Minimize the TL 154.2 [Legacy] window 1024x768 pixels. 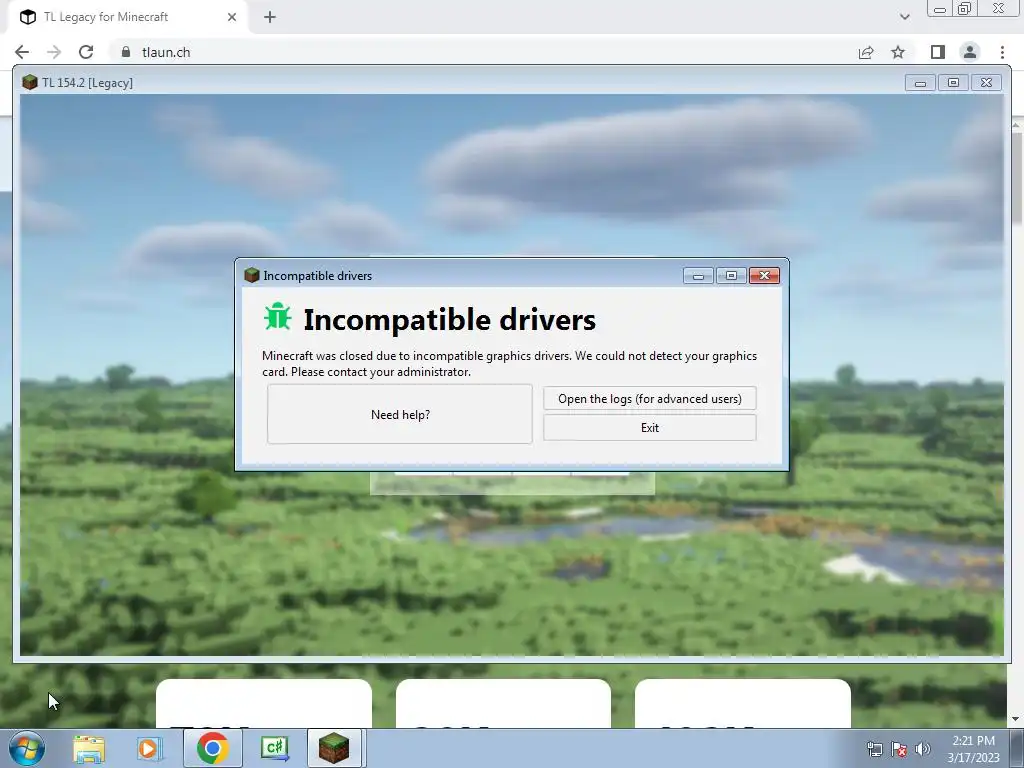tap(920, 83)
